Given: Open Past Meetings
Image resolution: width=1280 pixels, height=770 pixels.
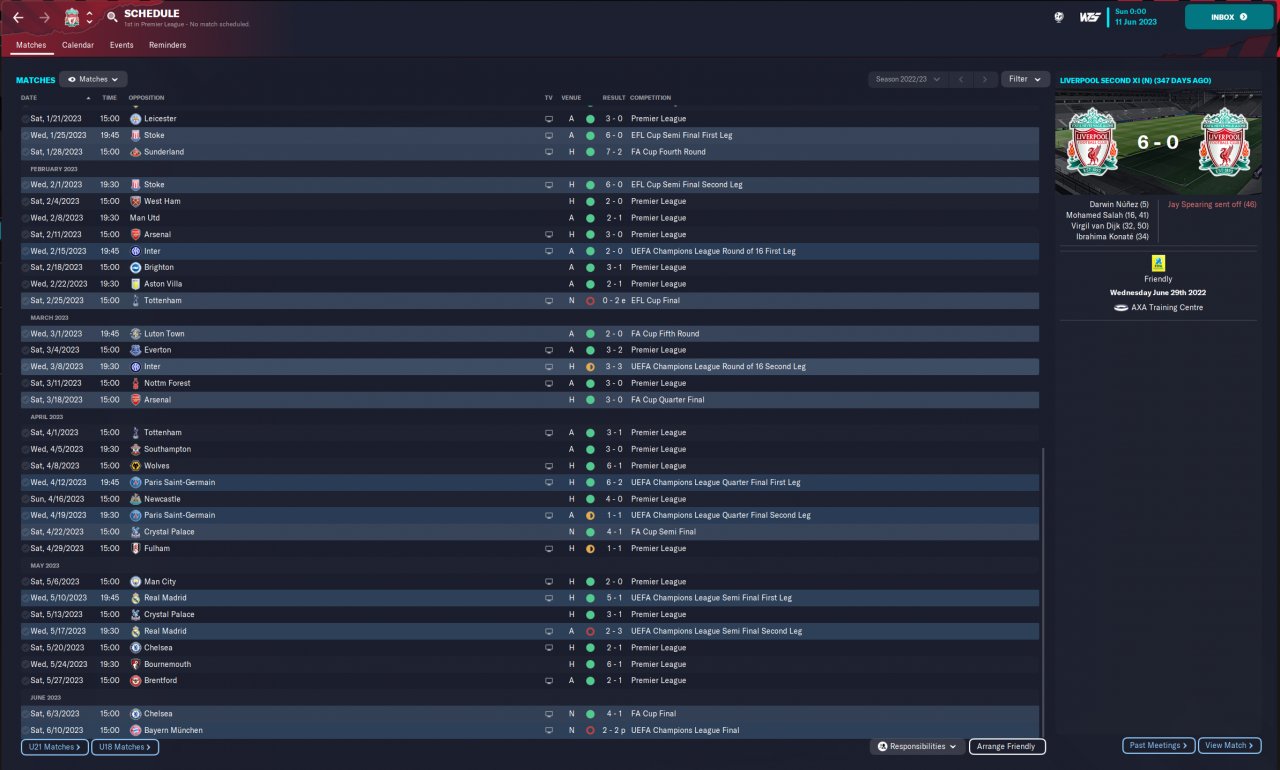Looking at the screenshot, I should (x=1159, y=745).
